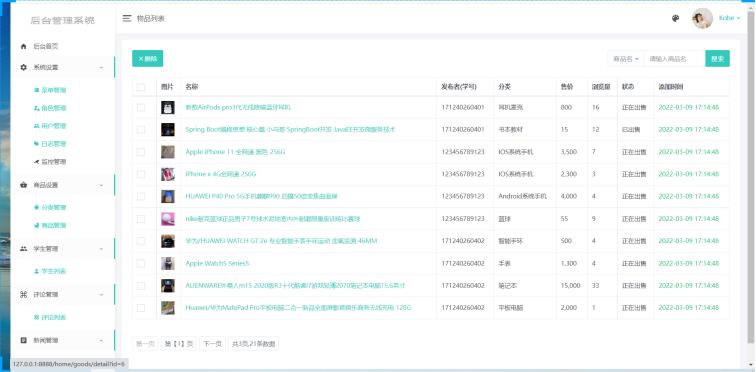Screen dimensions: 756x372
Task: Click the product name search input field
Action: [675, 59]
